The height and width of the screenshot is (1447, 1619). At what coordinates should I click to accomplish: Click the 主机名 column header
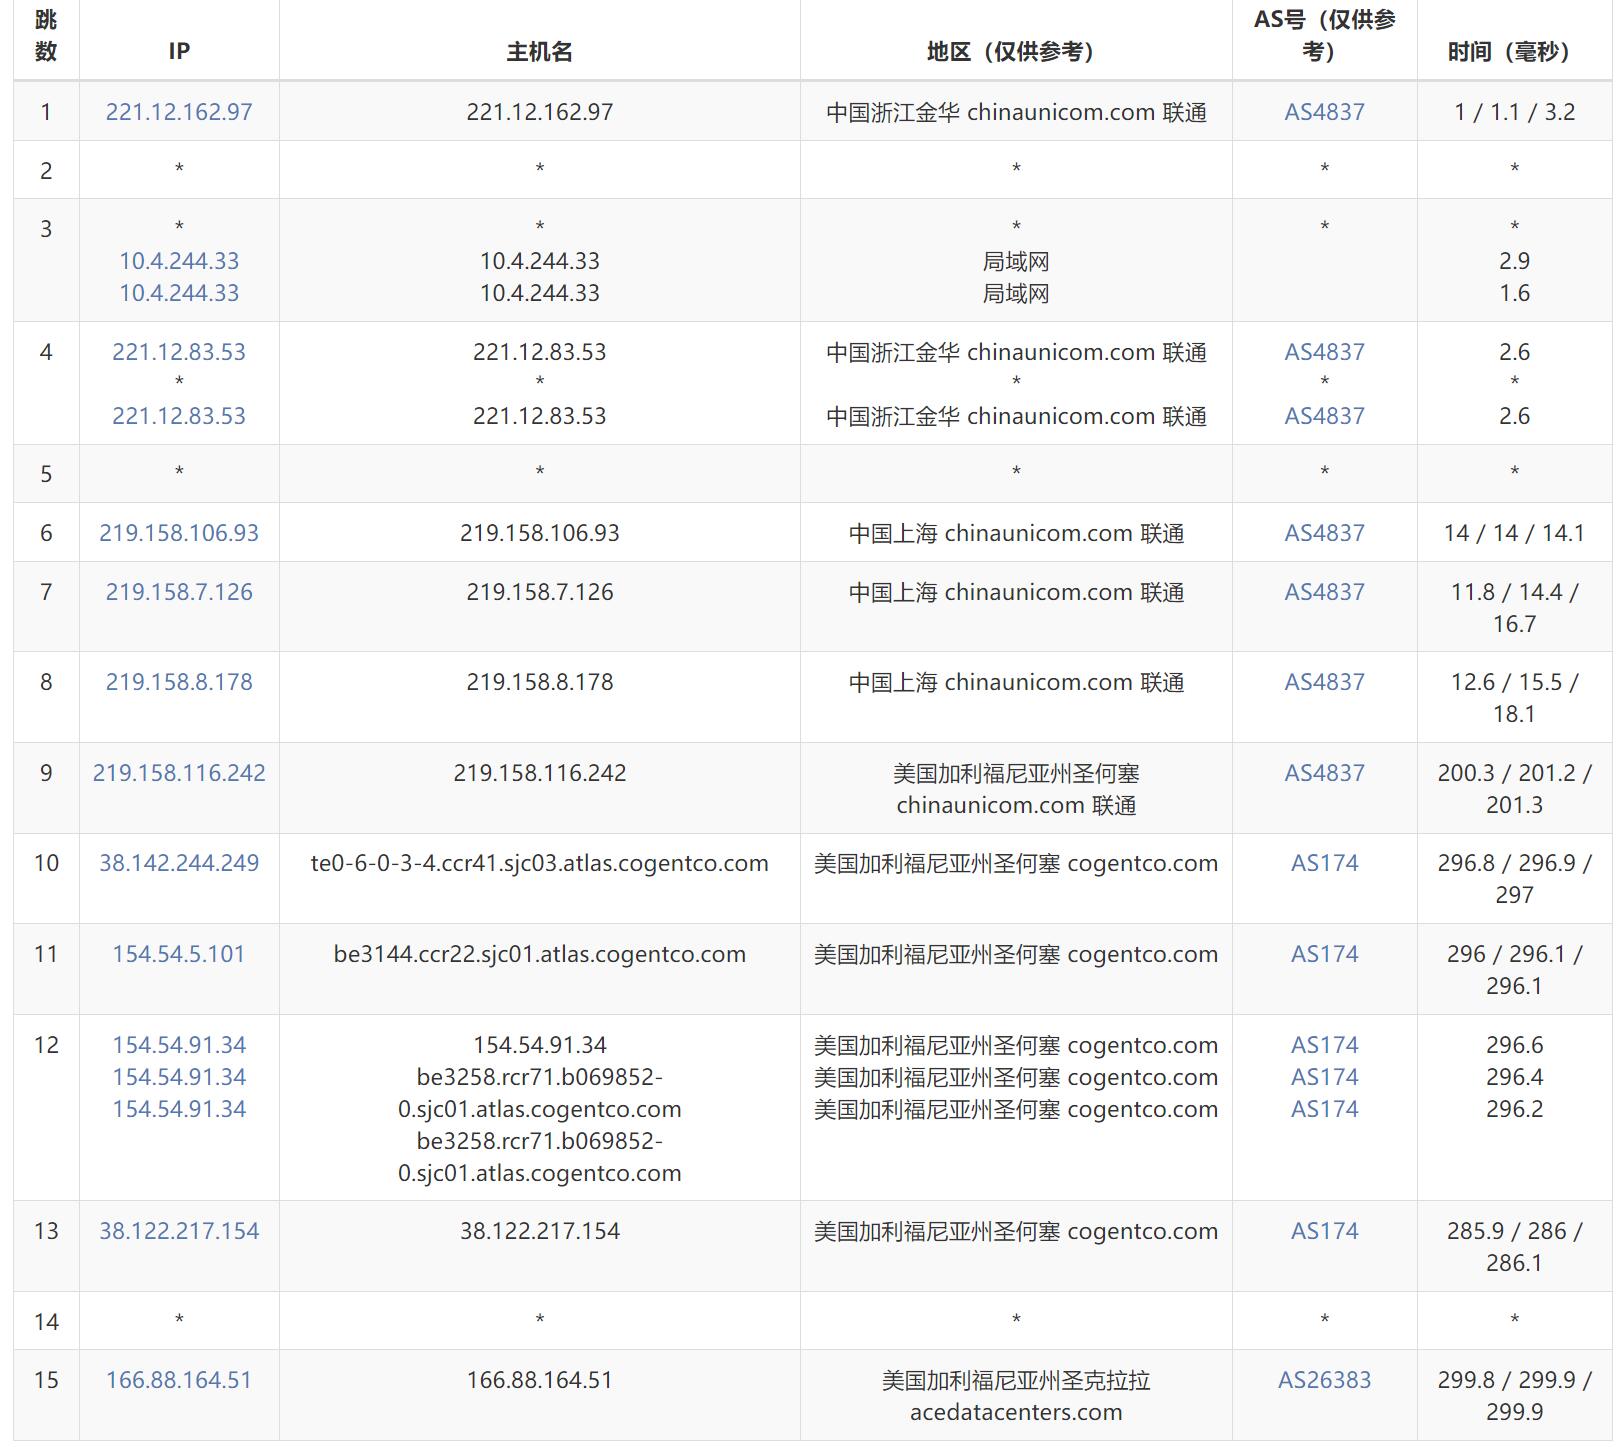pyautogui.click(x=539, y=52)
